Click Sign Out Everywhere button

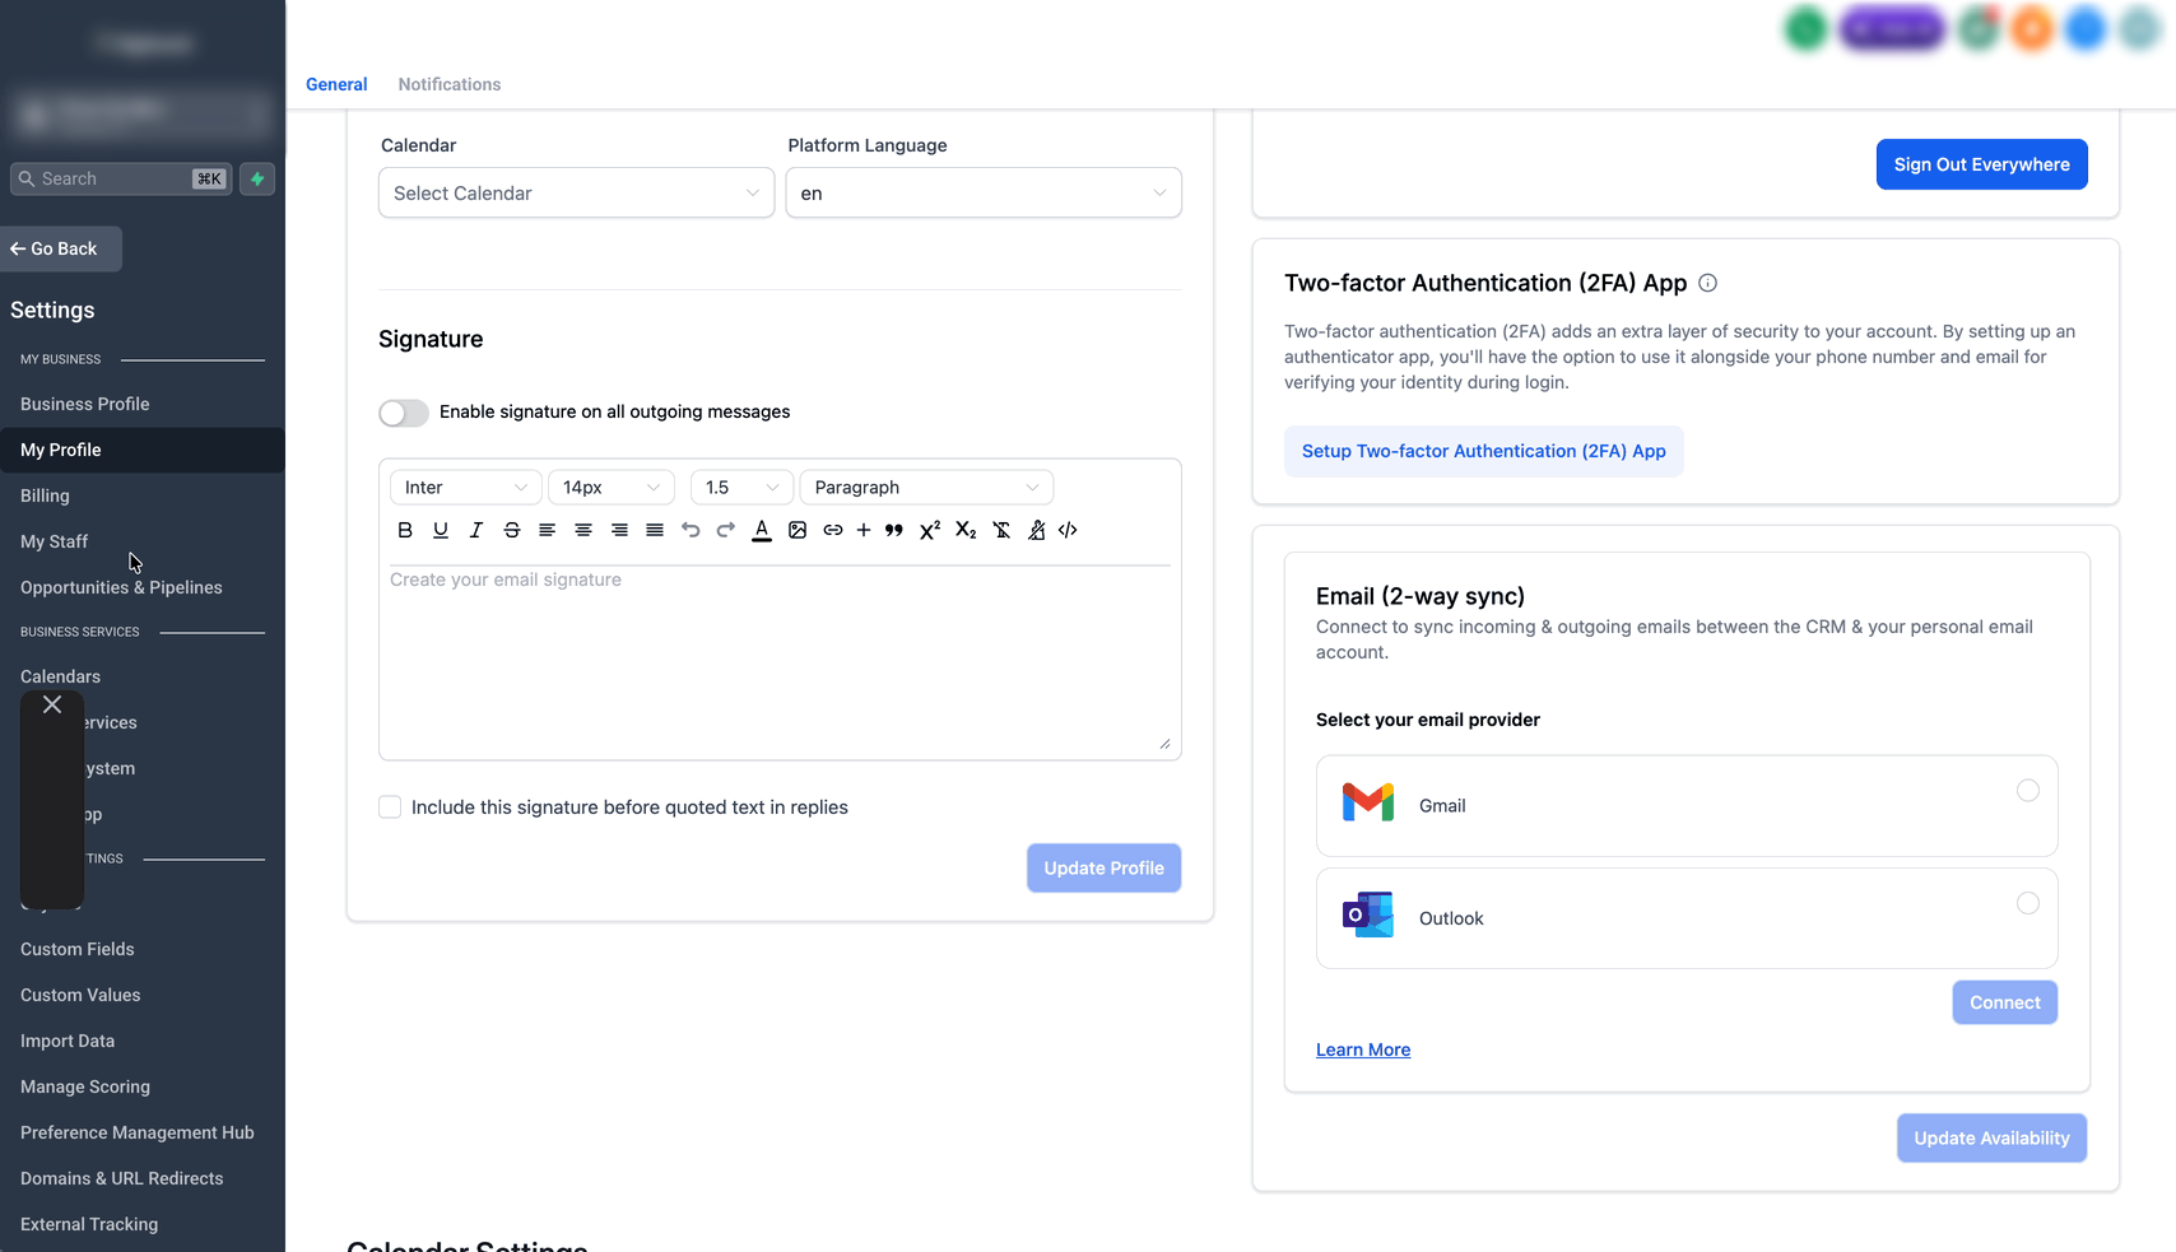coord(1982,164)
